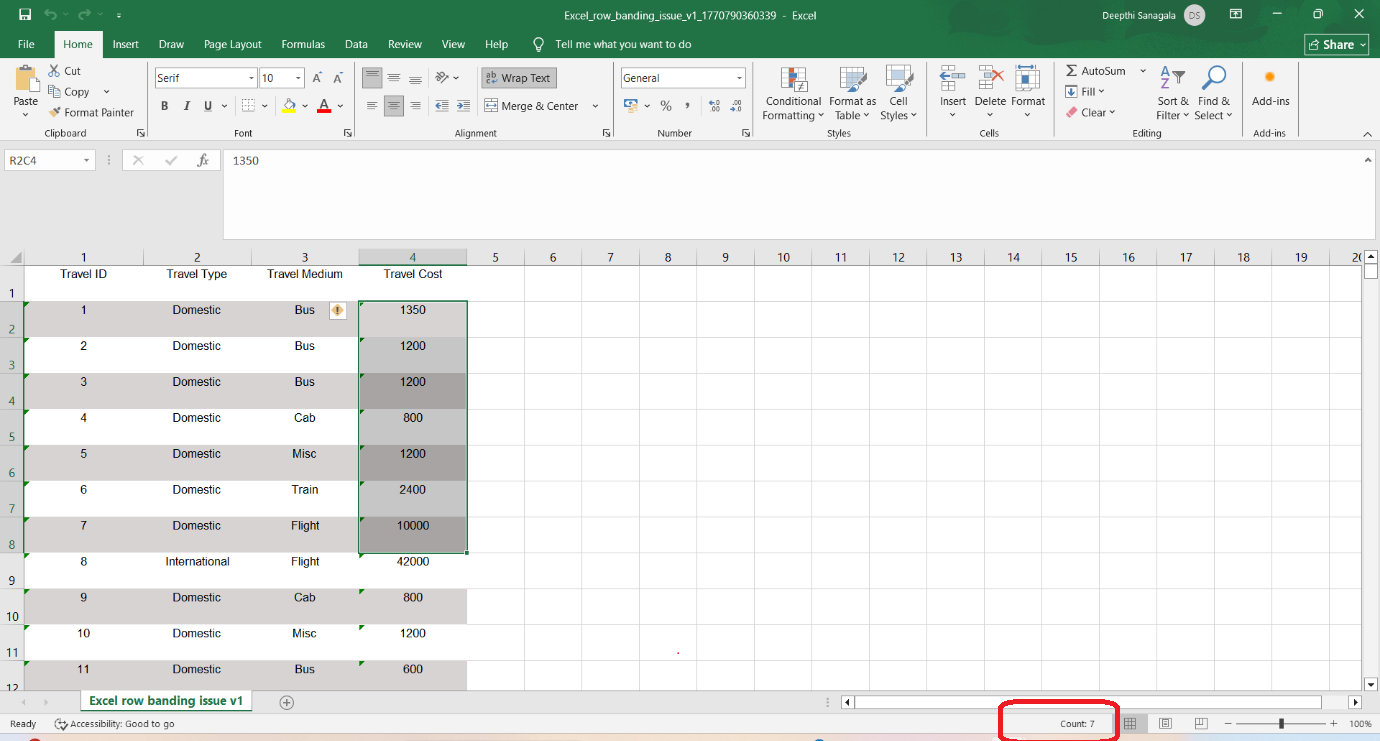1380x741 pixels.
Task: Click the Save icon in title bar
Action: tap(25, 15)
